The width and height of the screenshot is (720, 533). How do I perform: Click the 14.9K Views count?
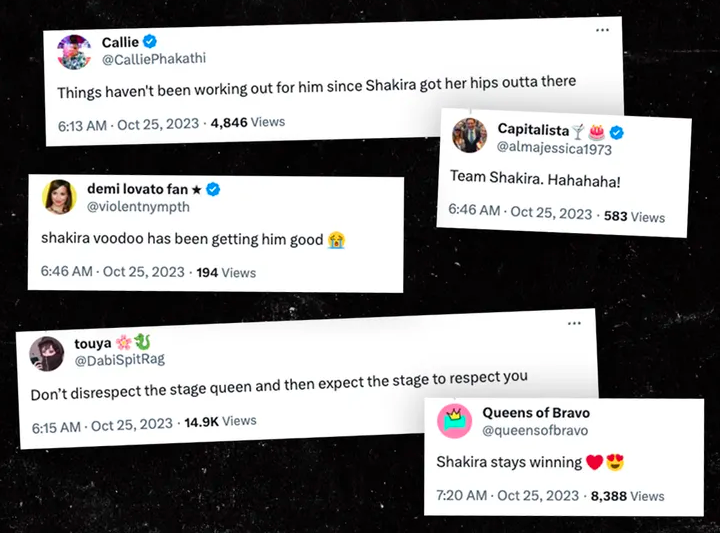click(220, 421)
